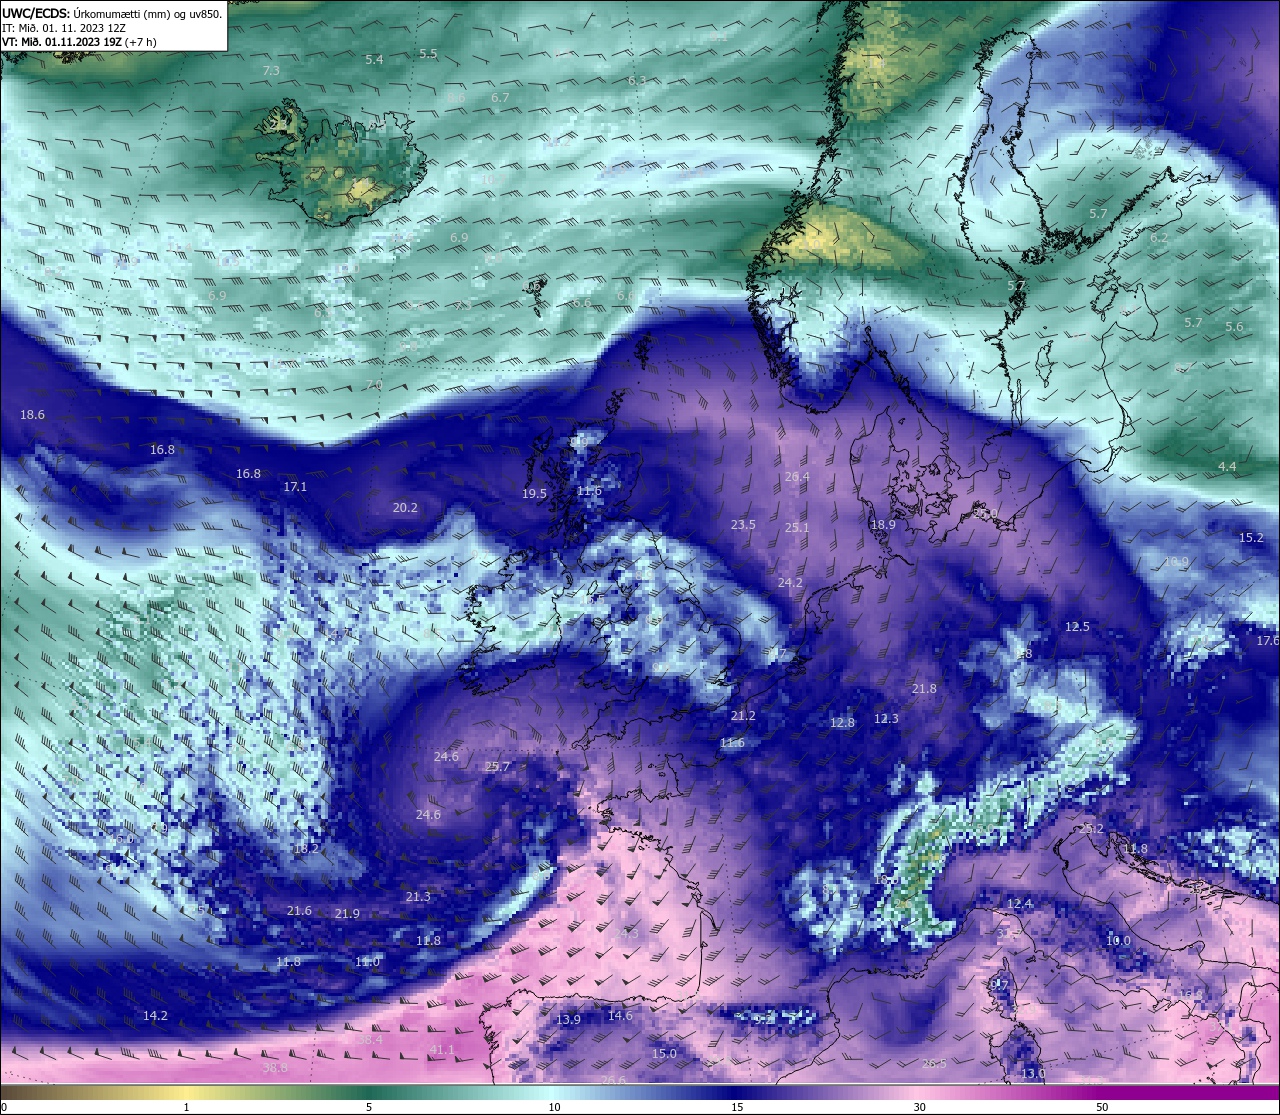Click the map value '21.8'
Screen dimensions: 1280x1115
click(x=924, y=689)
